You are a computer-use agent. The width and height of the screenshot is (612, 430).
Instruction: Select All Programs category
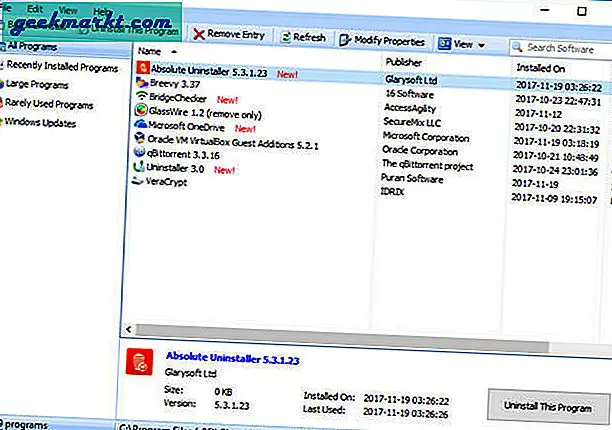32,46
